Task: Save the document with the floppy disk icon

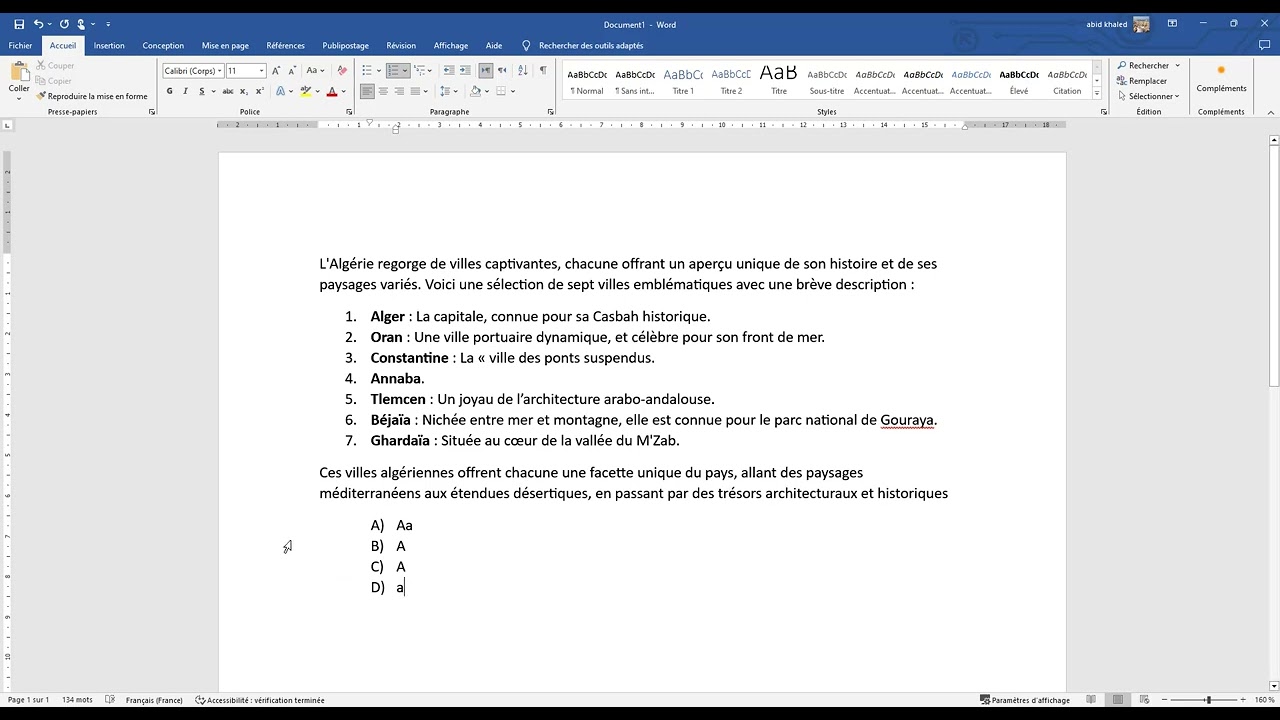Action: click(19, 24)
